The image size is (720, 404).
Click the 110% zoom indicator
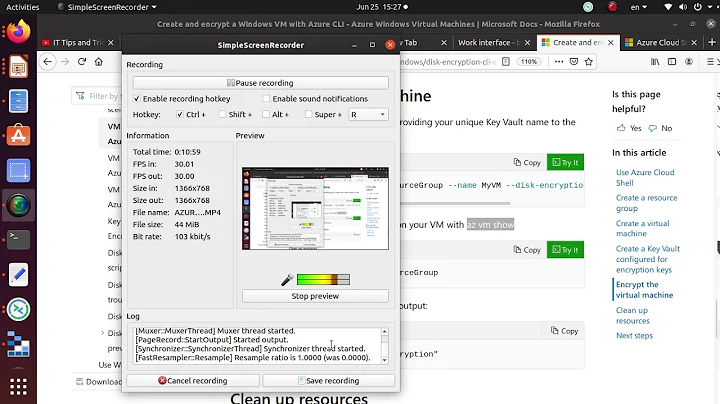click(x=529, y=62)
